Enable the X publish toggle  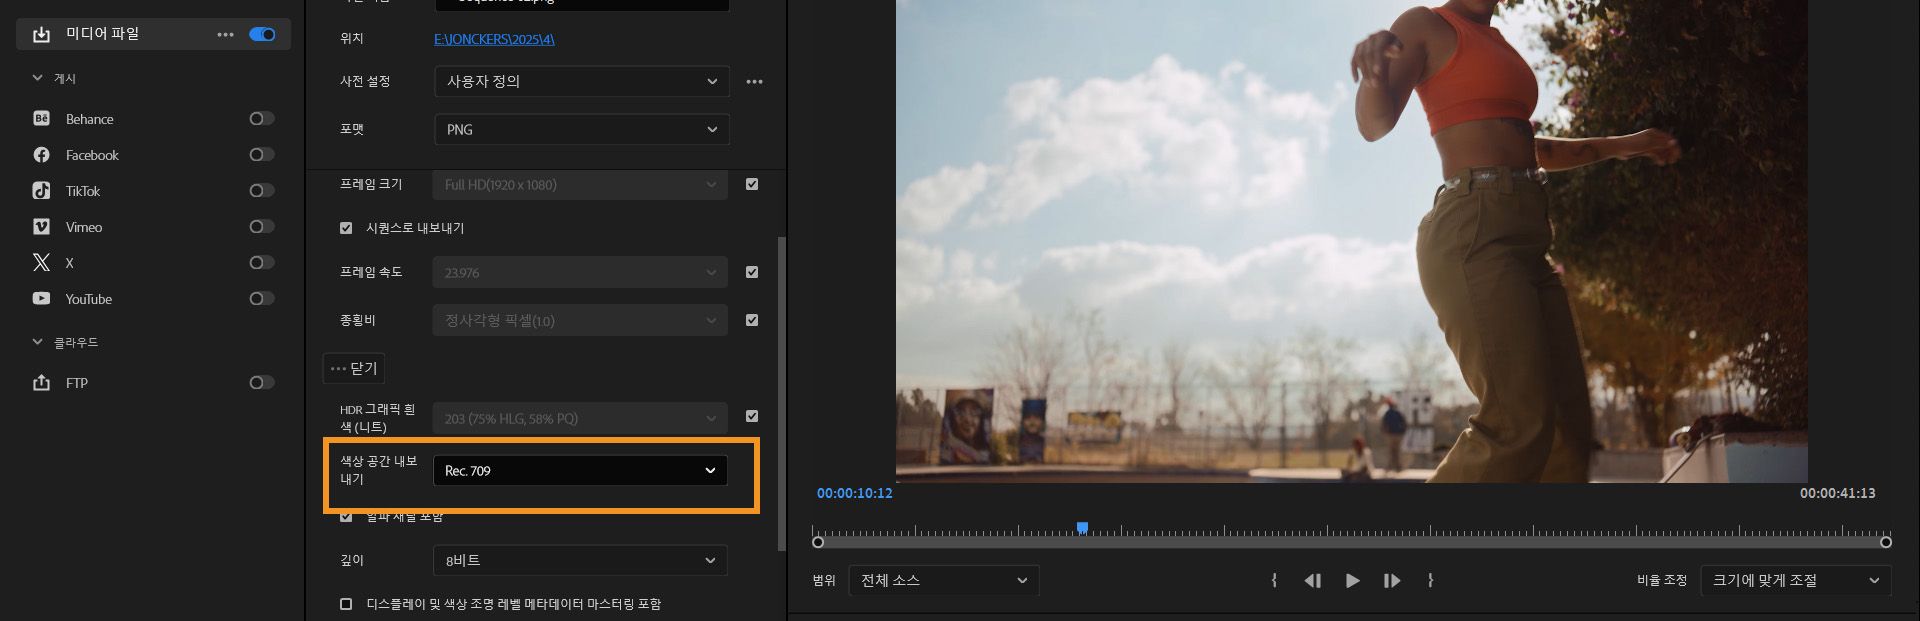pos(261,262)
